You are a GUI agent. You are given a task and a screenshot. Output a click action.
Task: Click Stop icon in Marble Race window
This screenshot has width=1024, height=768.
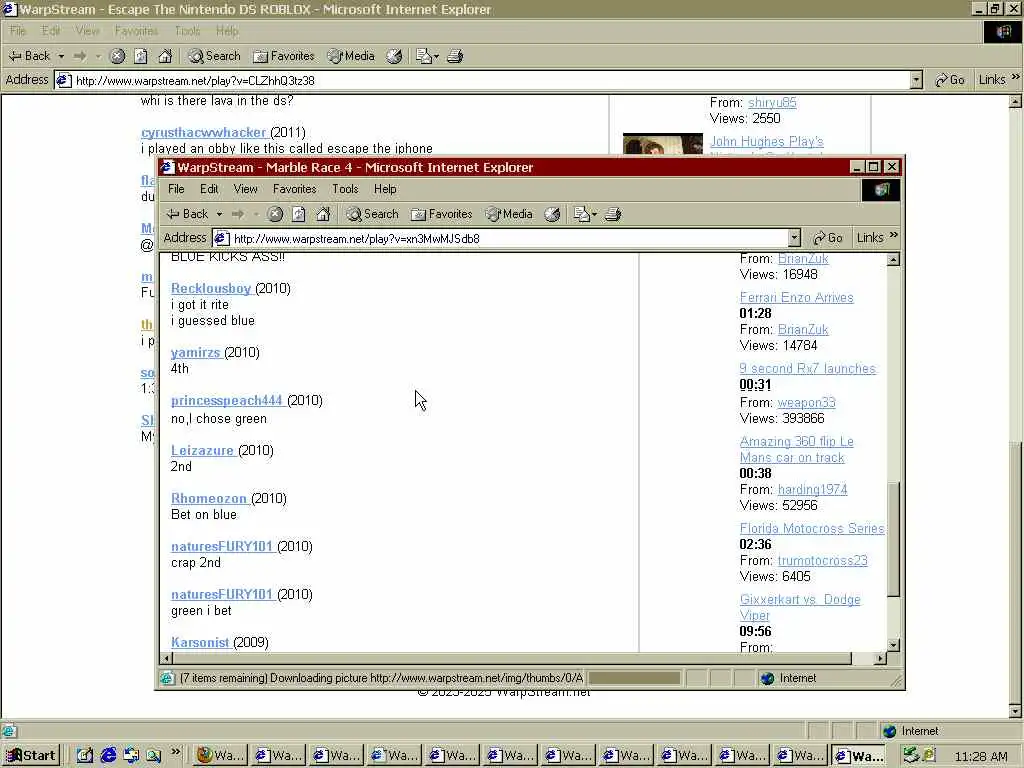275,214
